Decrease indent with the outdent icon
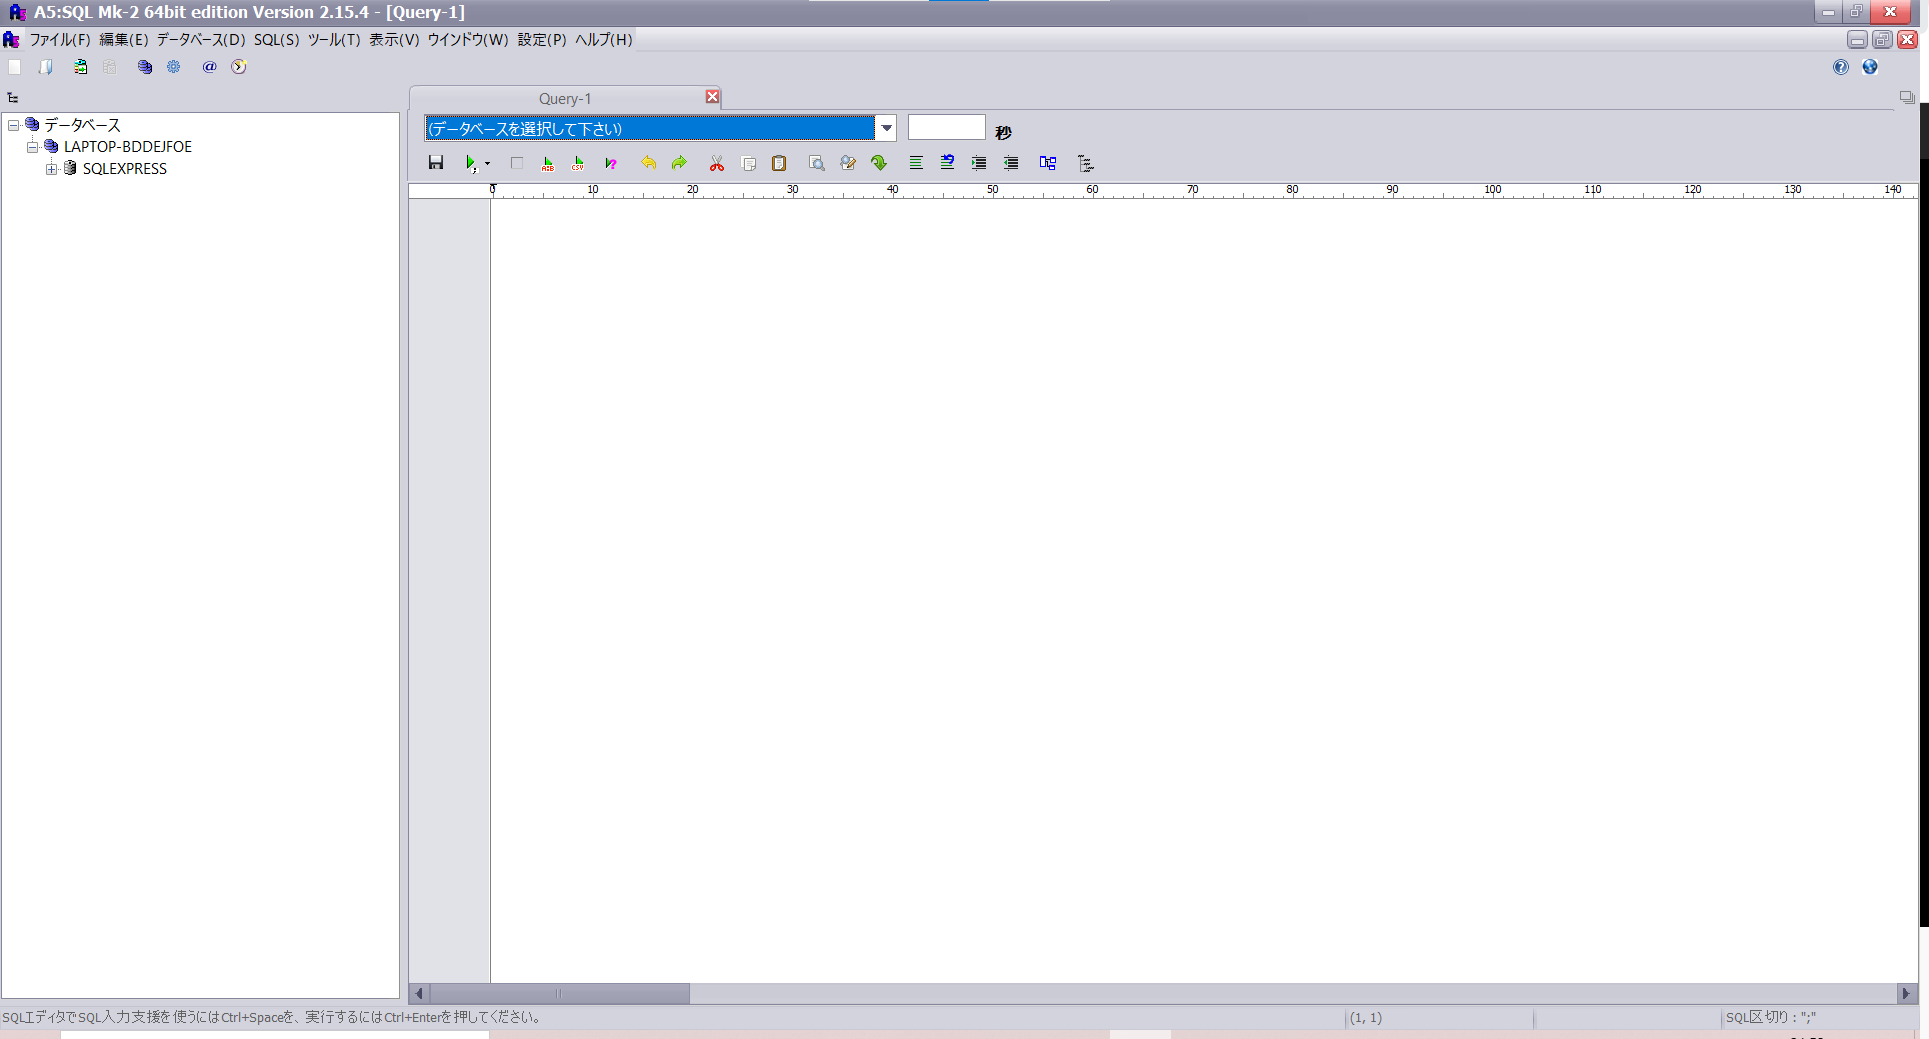This screenshot has width=1929, height=1039. [1011, 163]
